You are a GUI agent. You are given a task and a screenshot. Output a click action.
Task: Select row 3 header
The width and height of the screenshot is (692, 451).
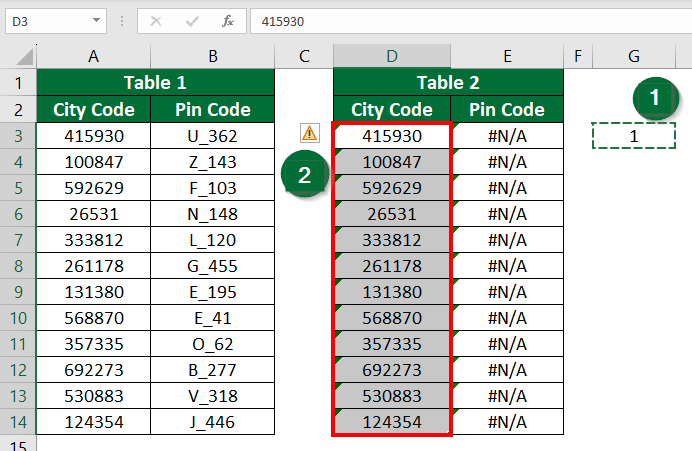[x=18, y=136]
